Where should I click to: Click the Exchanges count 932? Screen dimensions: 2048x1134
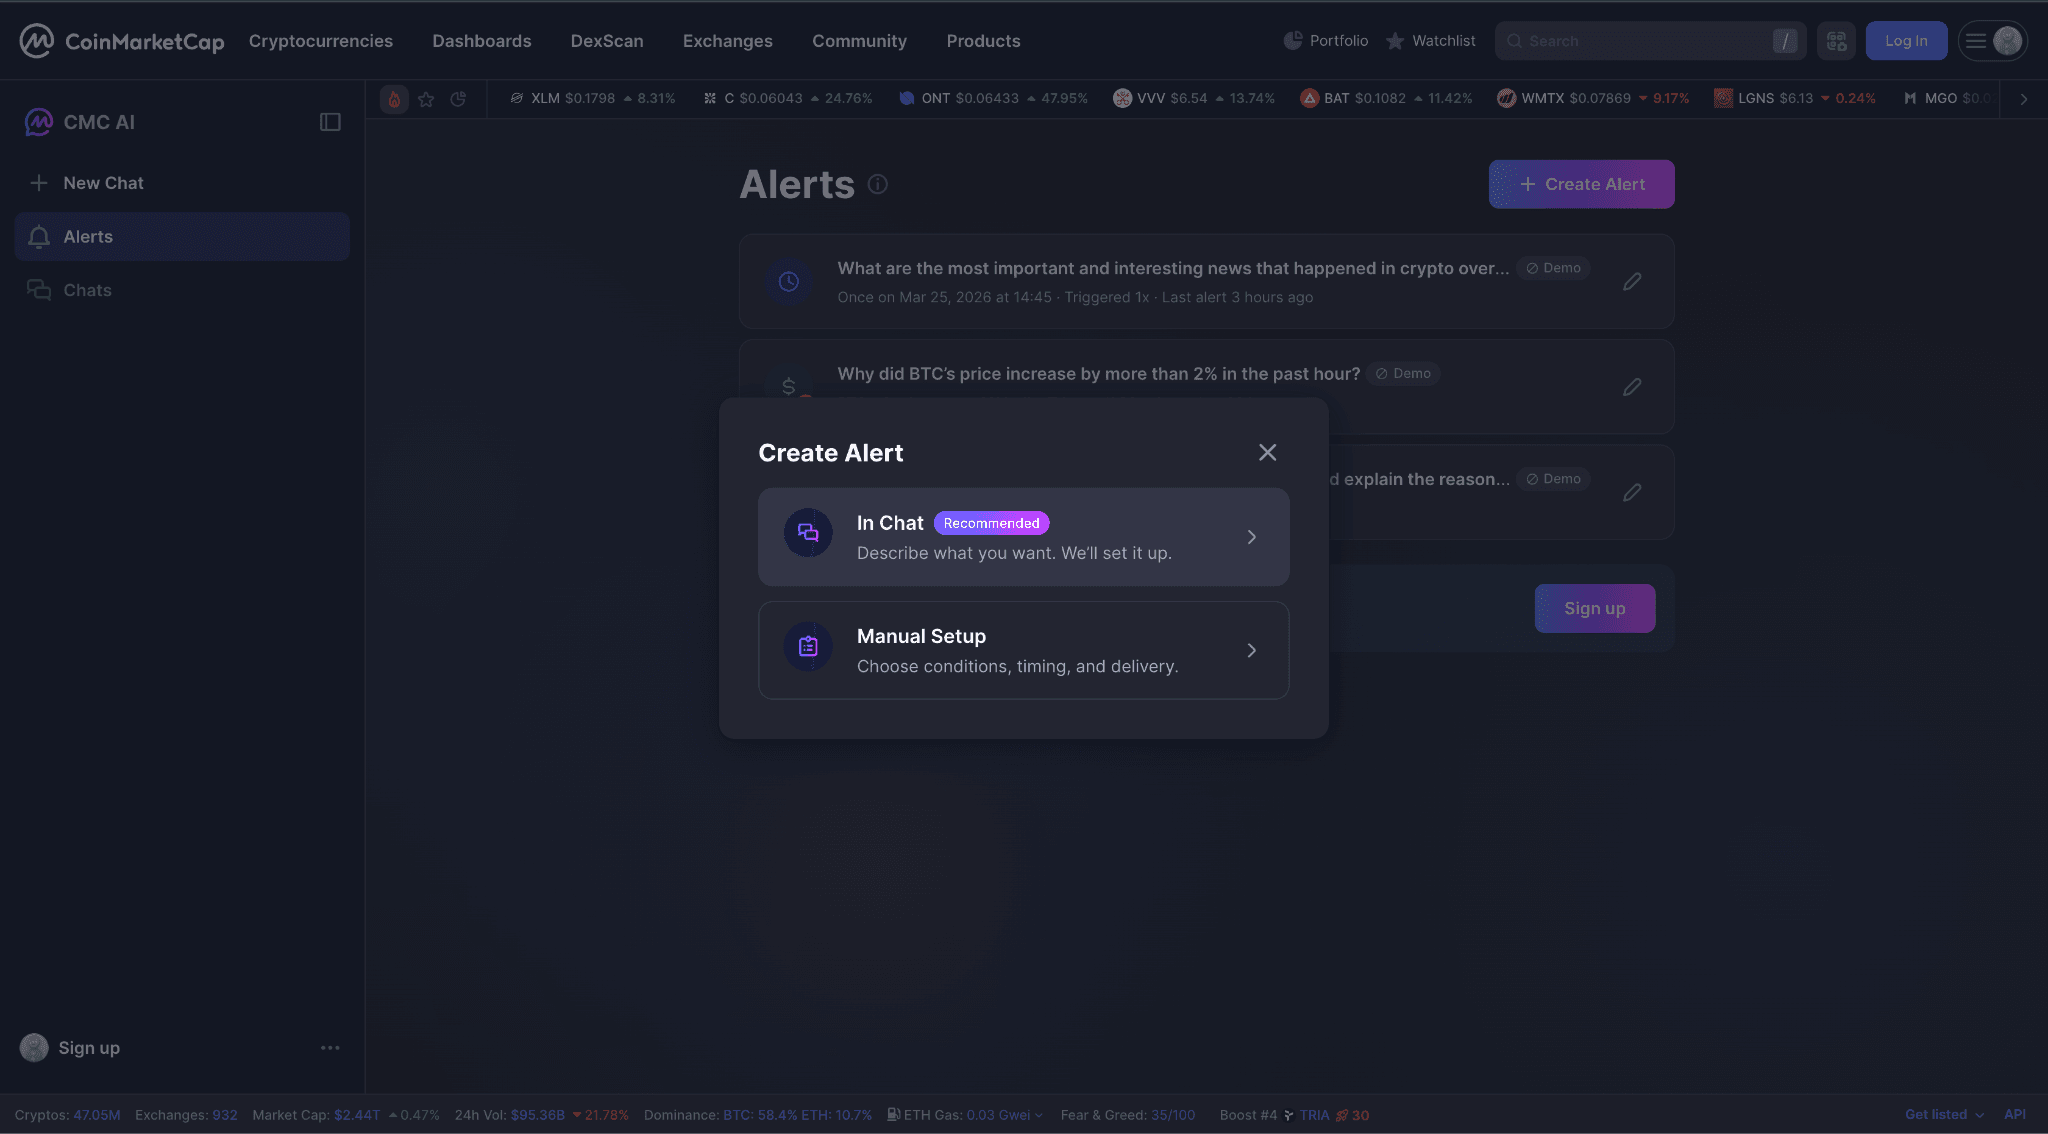(x=225, y=1115)
